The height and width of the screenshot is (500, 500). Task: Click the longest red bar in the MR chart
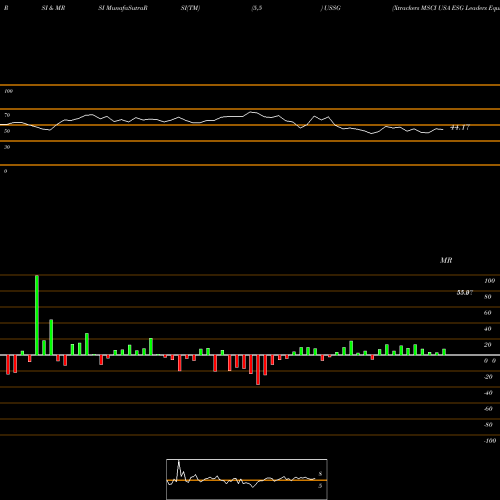coord(258,370)
